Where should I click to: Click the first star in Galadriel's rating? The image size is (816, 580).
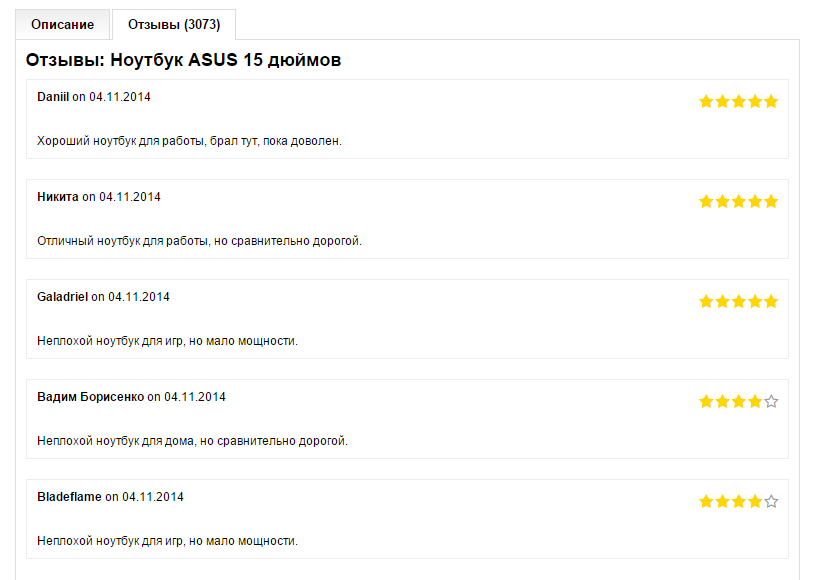(x=706, y=301)
